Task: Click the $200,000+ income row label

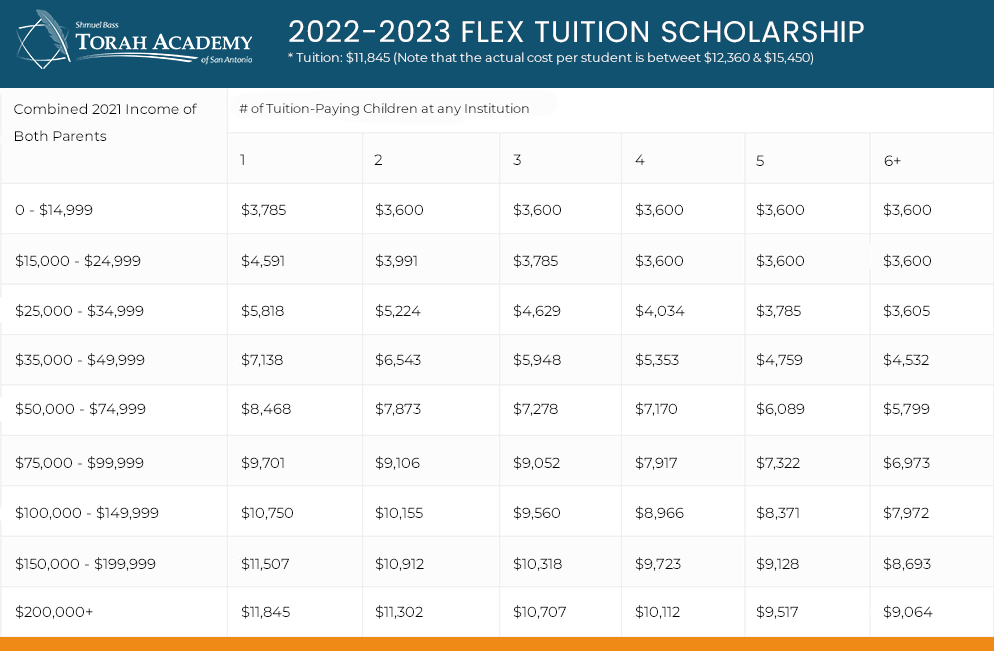Action: 54,612
